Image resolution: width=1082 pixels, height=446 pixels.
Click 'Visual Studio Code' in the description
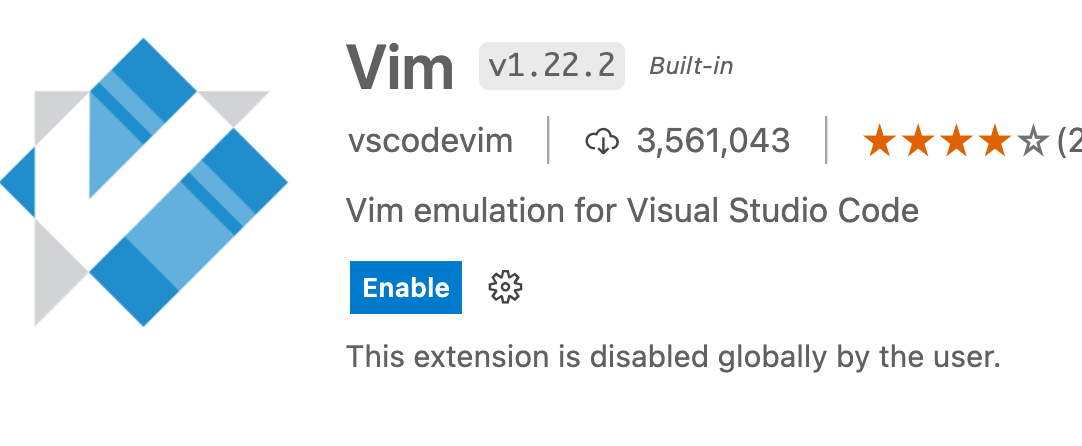773,211
